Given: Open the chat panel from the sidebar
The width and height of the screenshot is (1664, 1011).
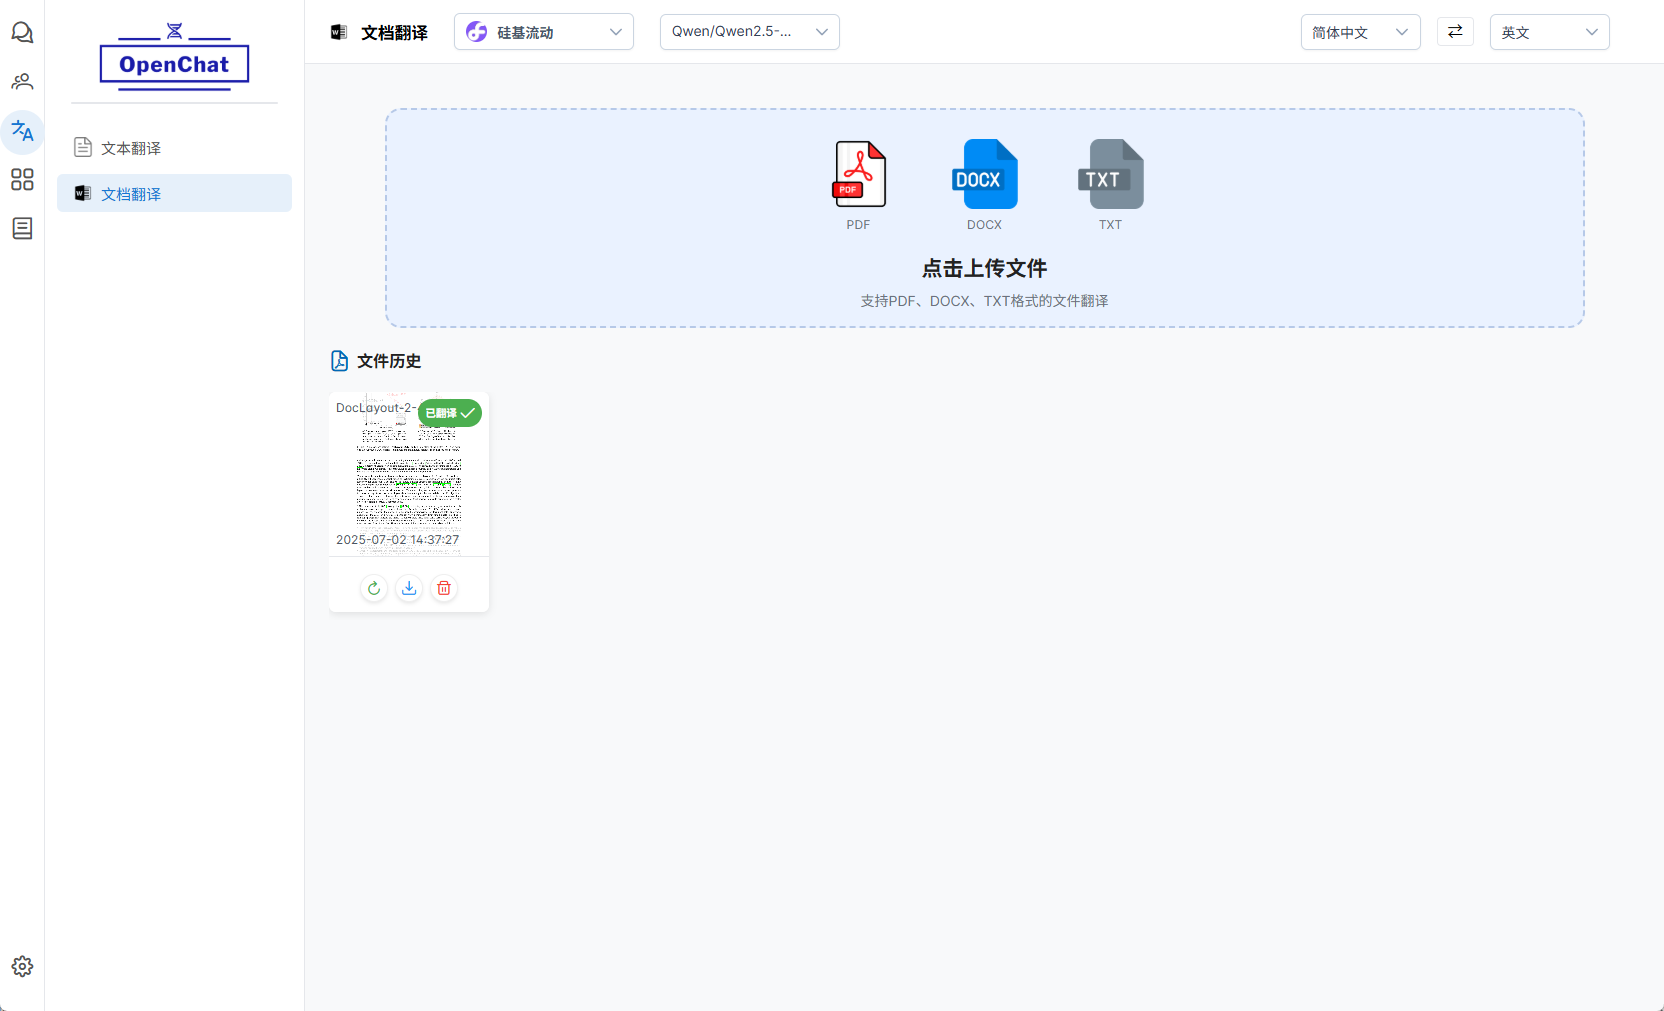Looking at the screenshot, I should pos(22,32).
